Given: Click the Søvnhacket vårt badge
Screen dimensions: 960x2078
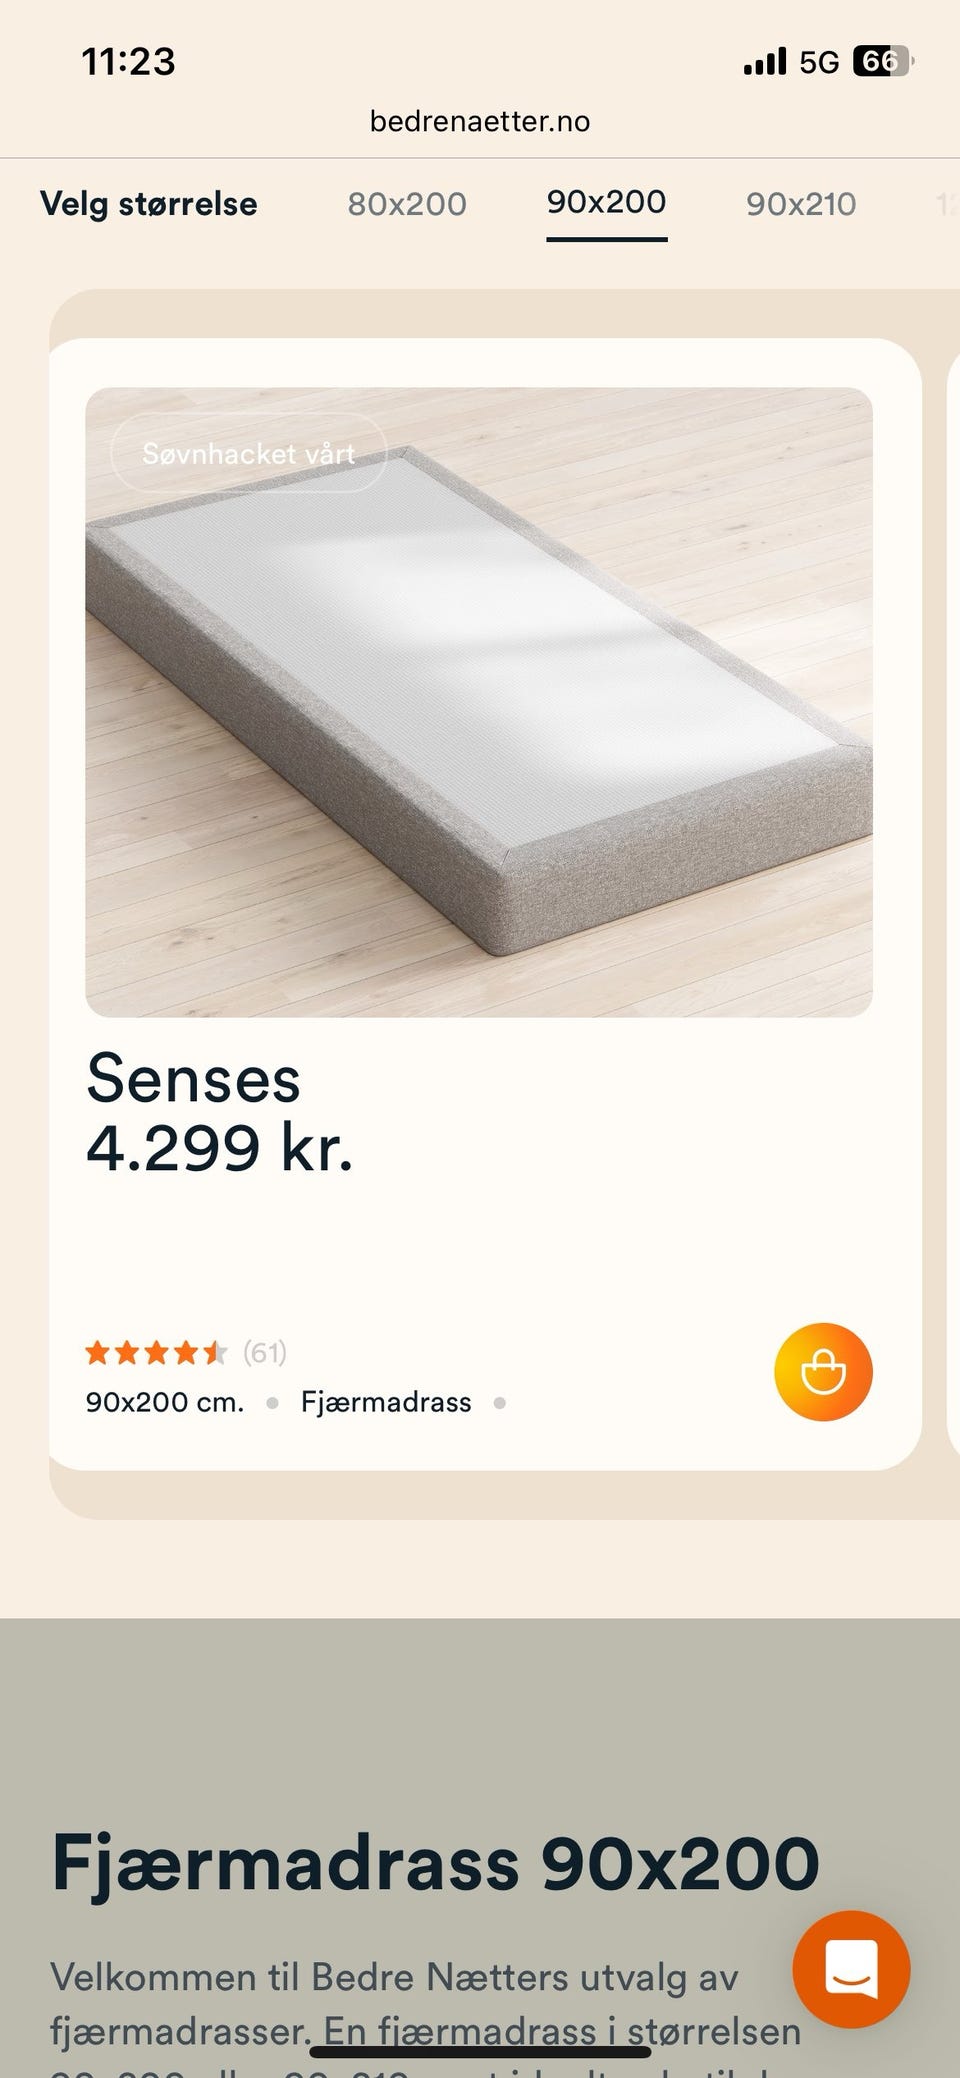Looking at the screenshot, I should click(248, 453).
